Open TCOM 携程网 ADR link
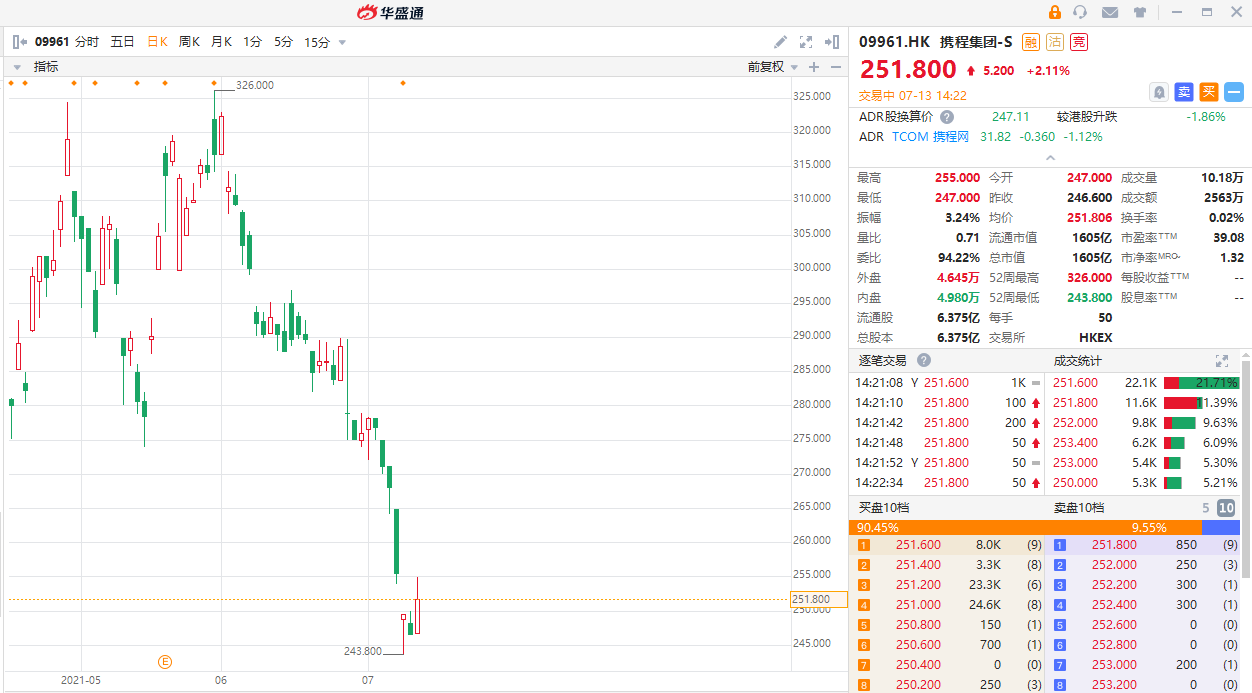1252x693 pixels. (x=930, y=137)
